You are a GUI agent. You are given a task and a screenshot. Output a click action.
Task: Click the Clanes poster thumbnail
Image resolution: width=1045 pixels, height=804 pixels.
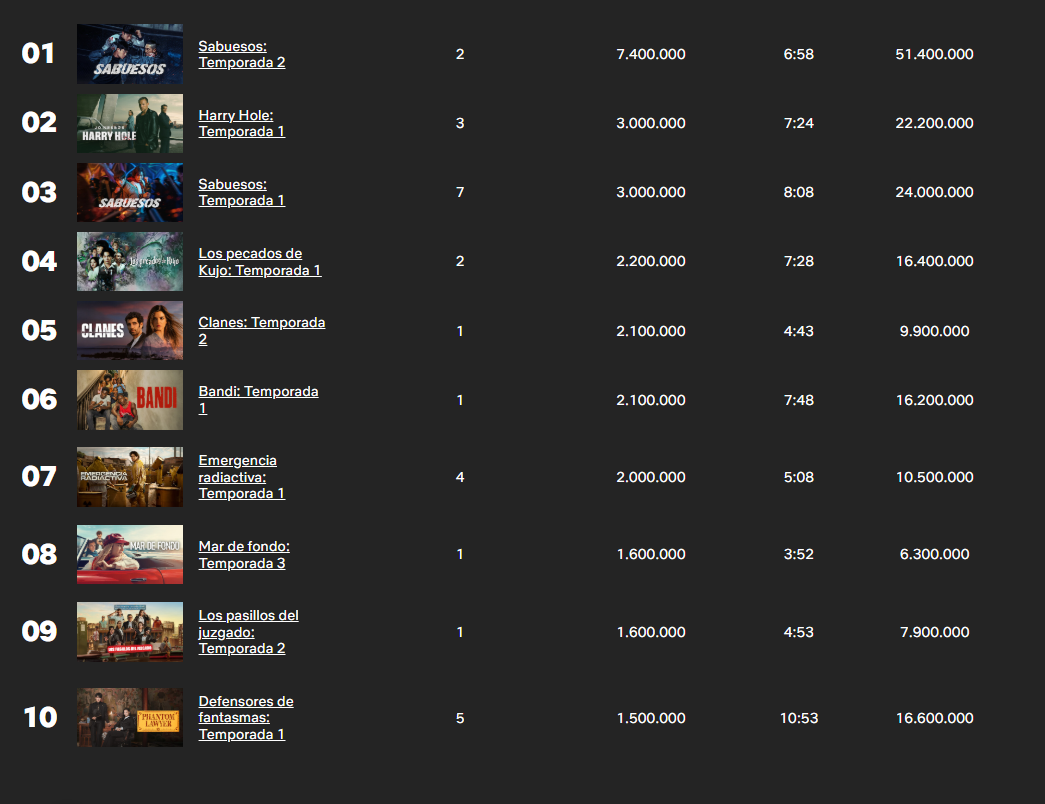[130, 330]
